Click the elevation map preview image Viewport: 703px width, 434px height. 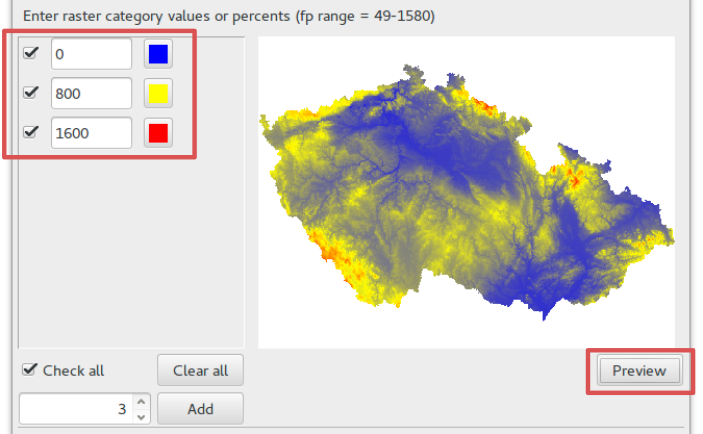point(466,192)
